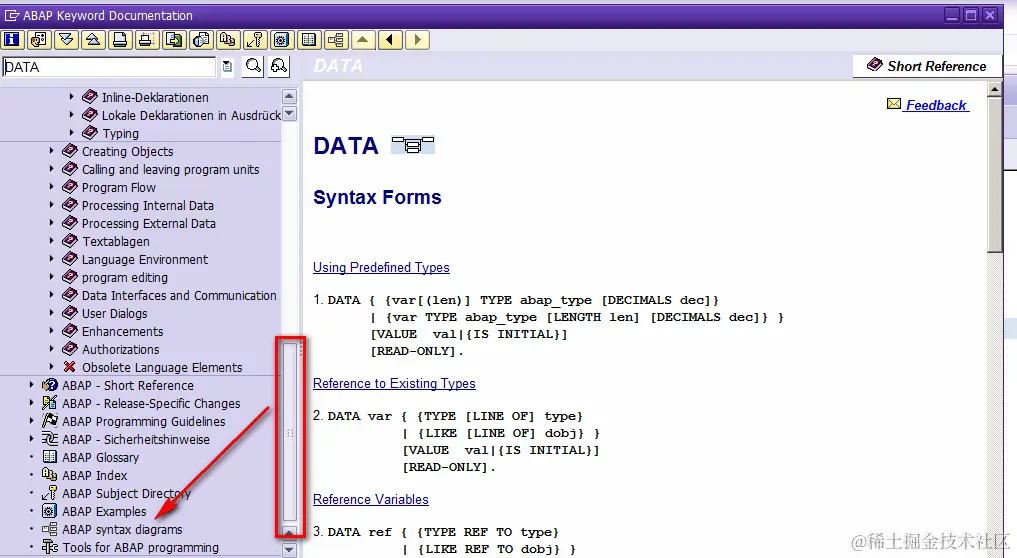Click the print selection icon with dotted frame
The width and height of the screenshot is (1017, 558).
[x=147, y=40]
